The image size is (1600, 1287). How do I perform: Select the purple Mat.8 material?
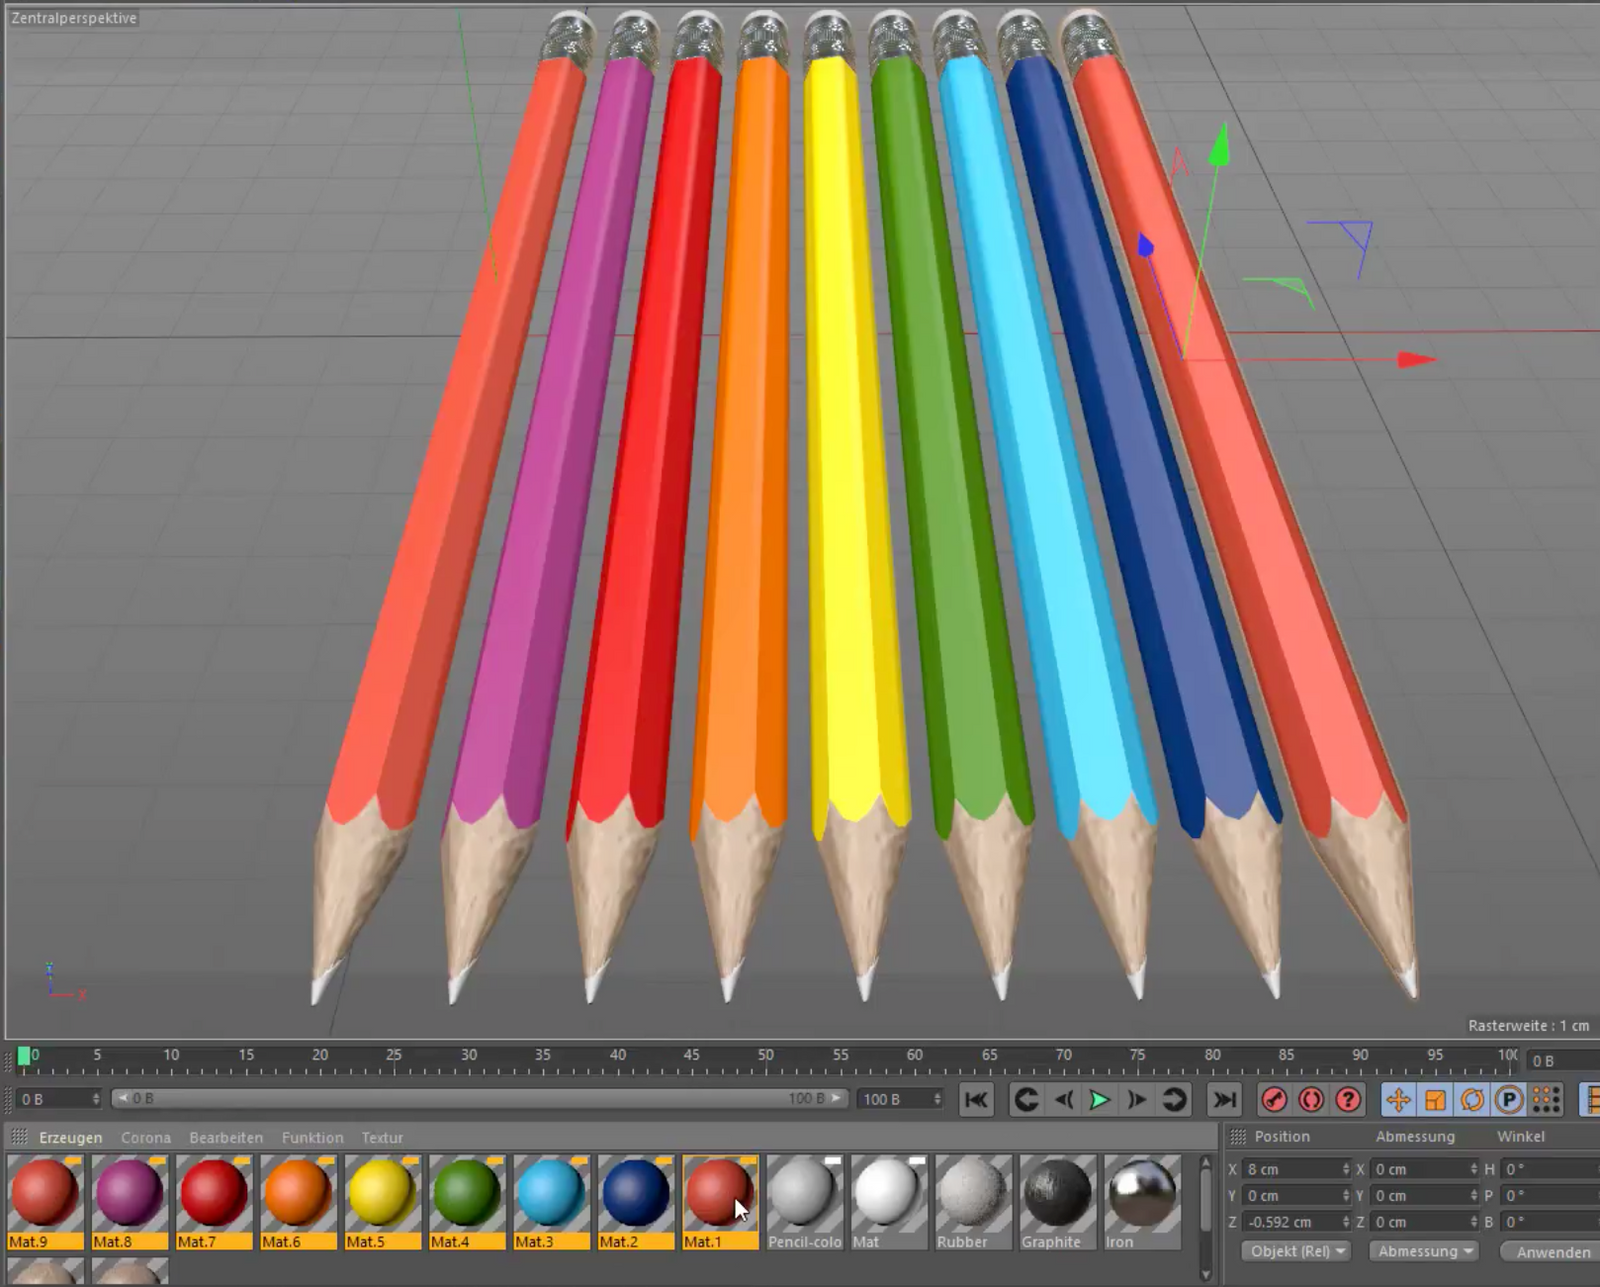[129, 1202]
